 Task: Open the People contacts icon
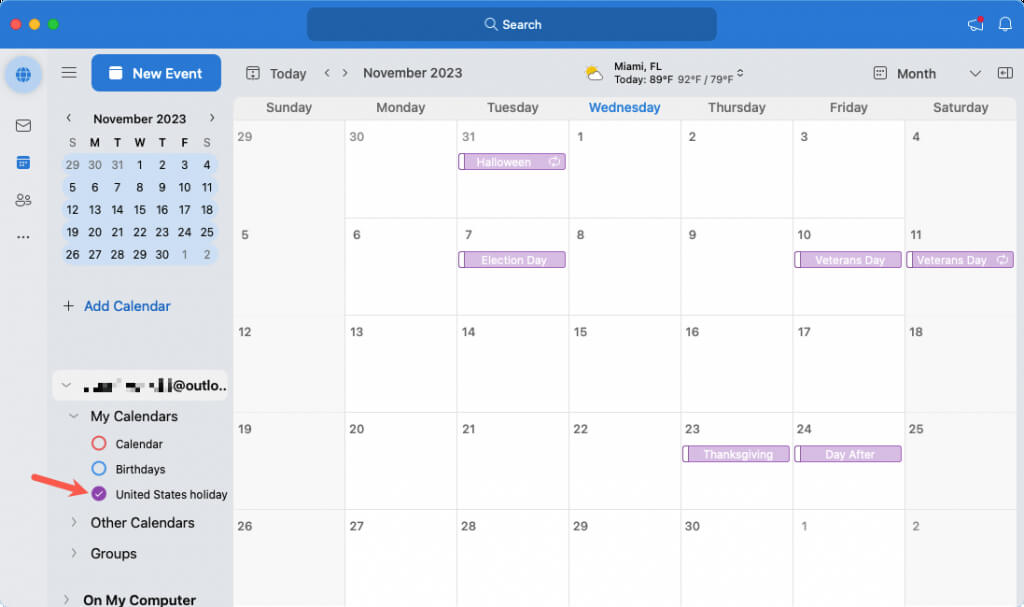[x=24, y=200]
